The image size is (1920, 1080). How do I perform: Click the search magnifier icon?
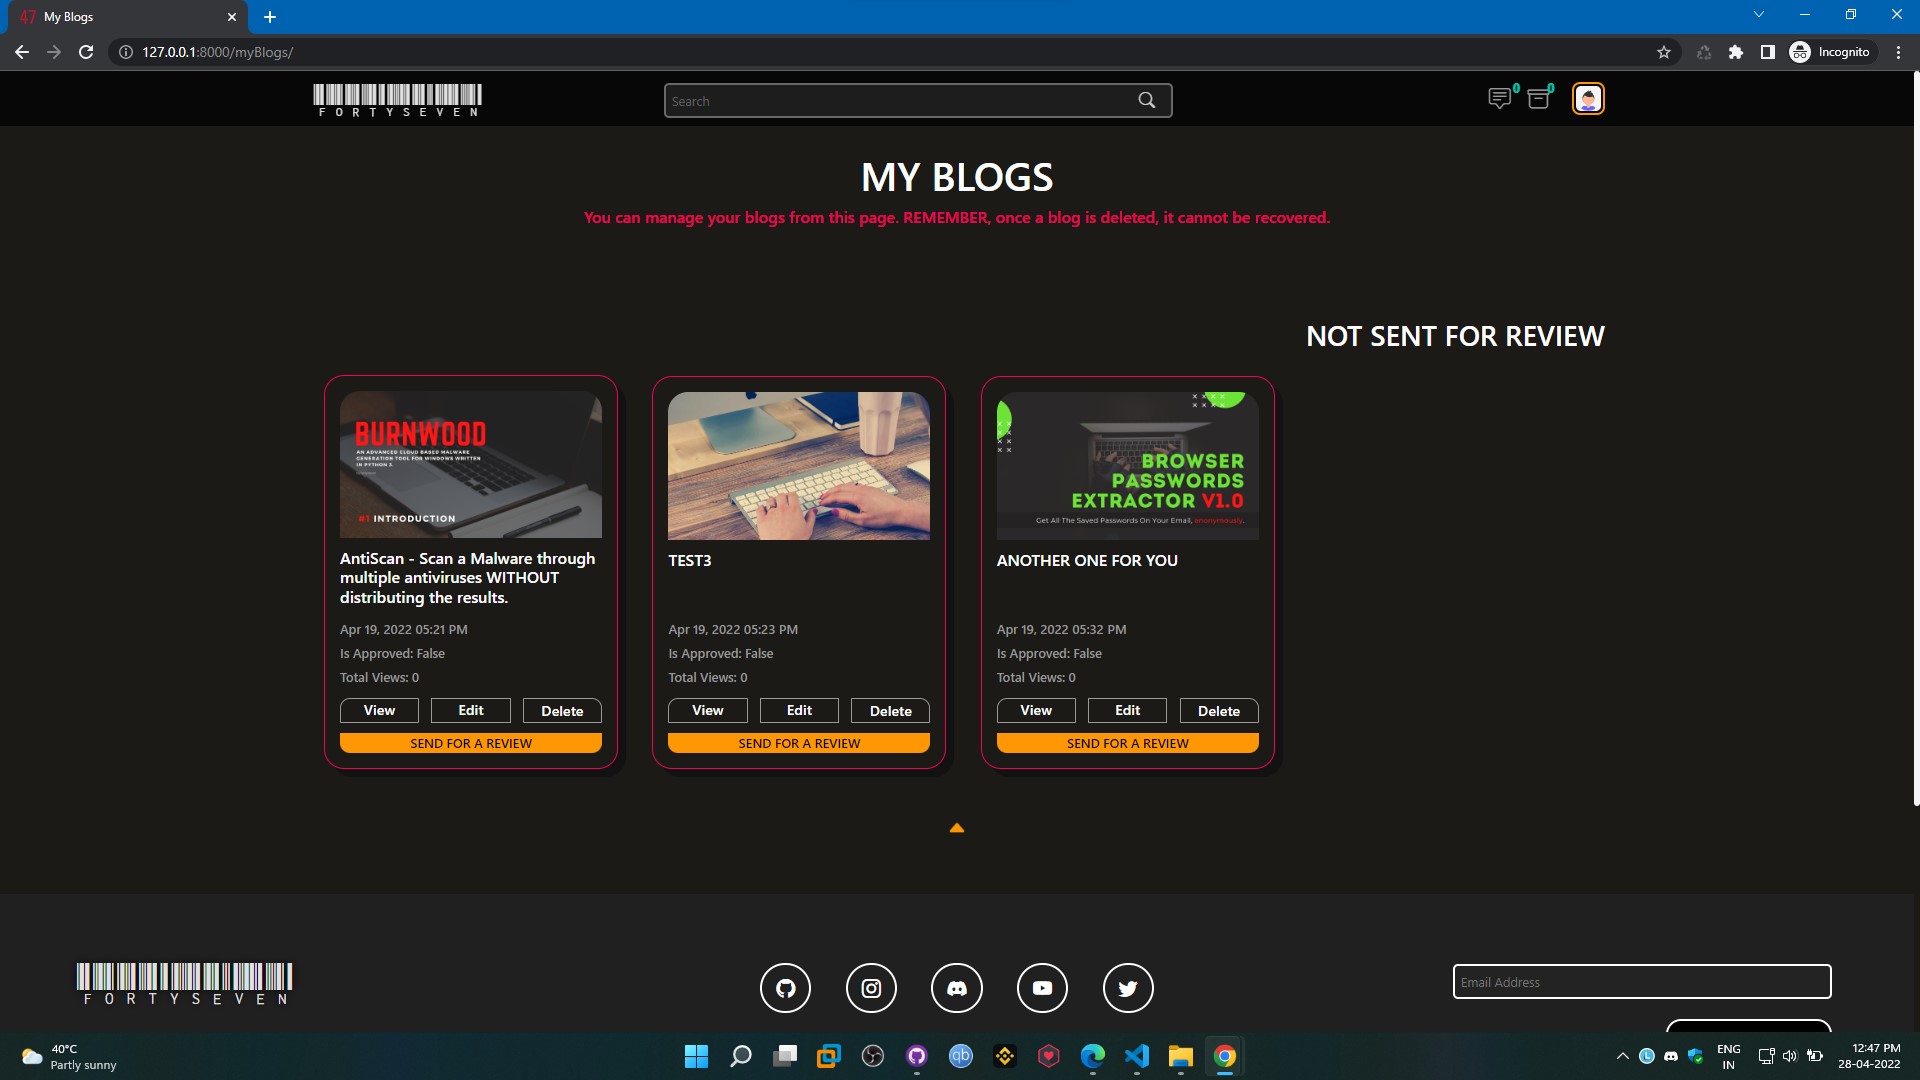point(1146,100)
